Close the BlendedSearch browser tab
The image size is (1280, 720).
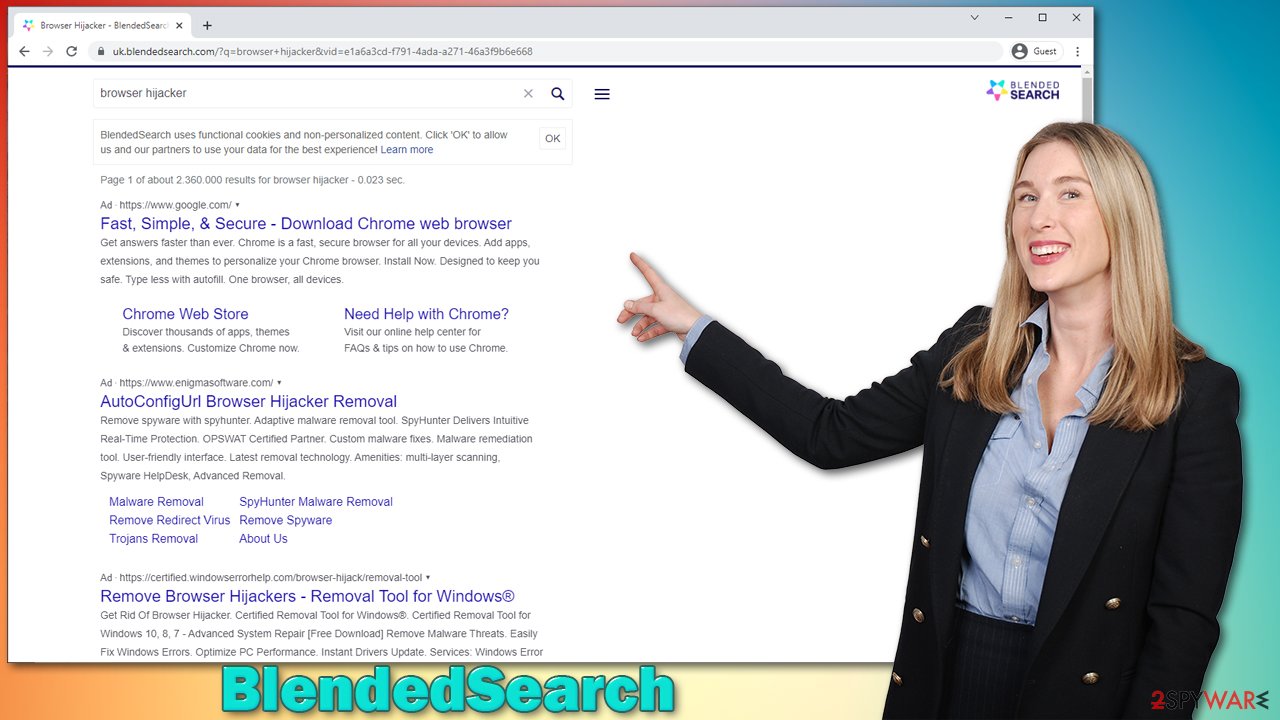(x=181, y=25)
